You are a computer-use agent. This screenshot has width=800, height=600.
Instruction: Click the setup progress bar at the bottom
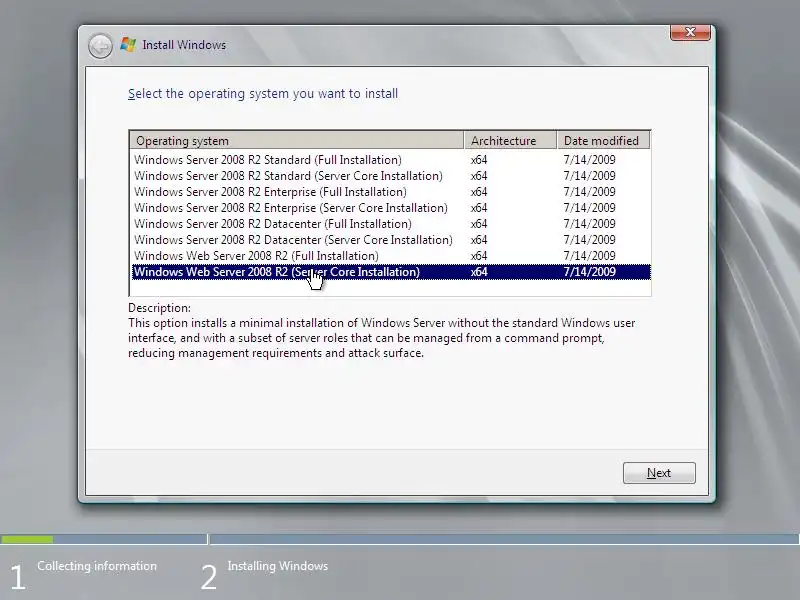tap(399, 539)
